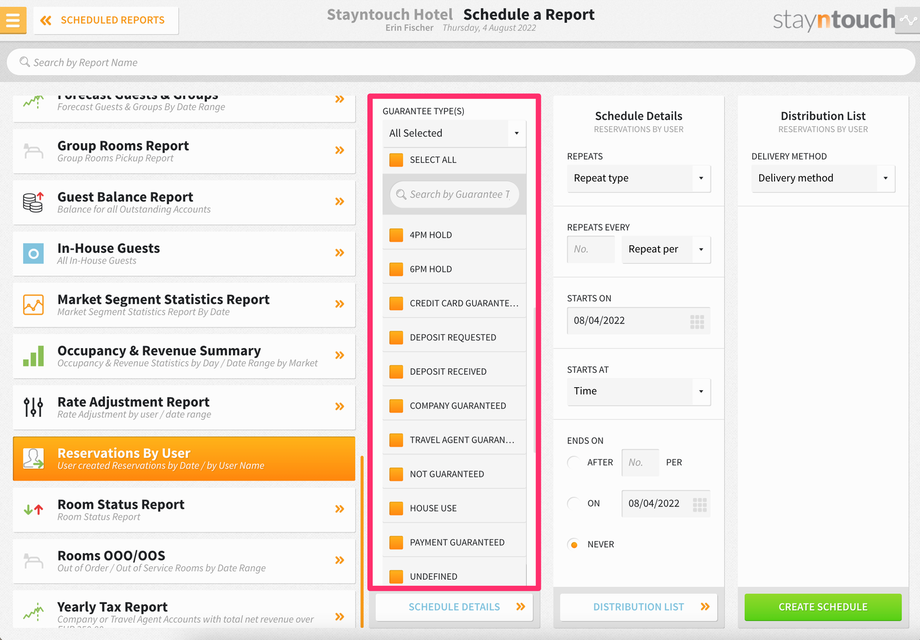Click the activity pulse icon beside logo
Screen dimensions: 920x640
pyautogui.click(x=908, y=20)
